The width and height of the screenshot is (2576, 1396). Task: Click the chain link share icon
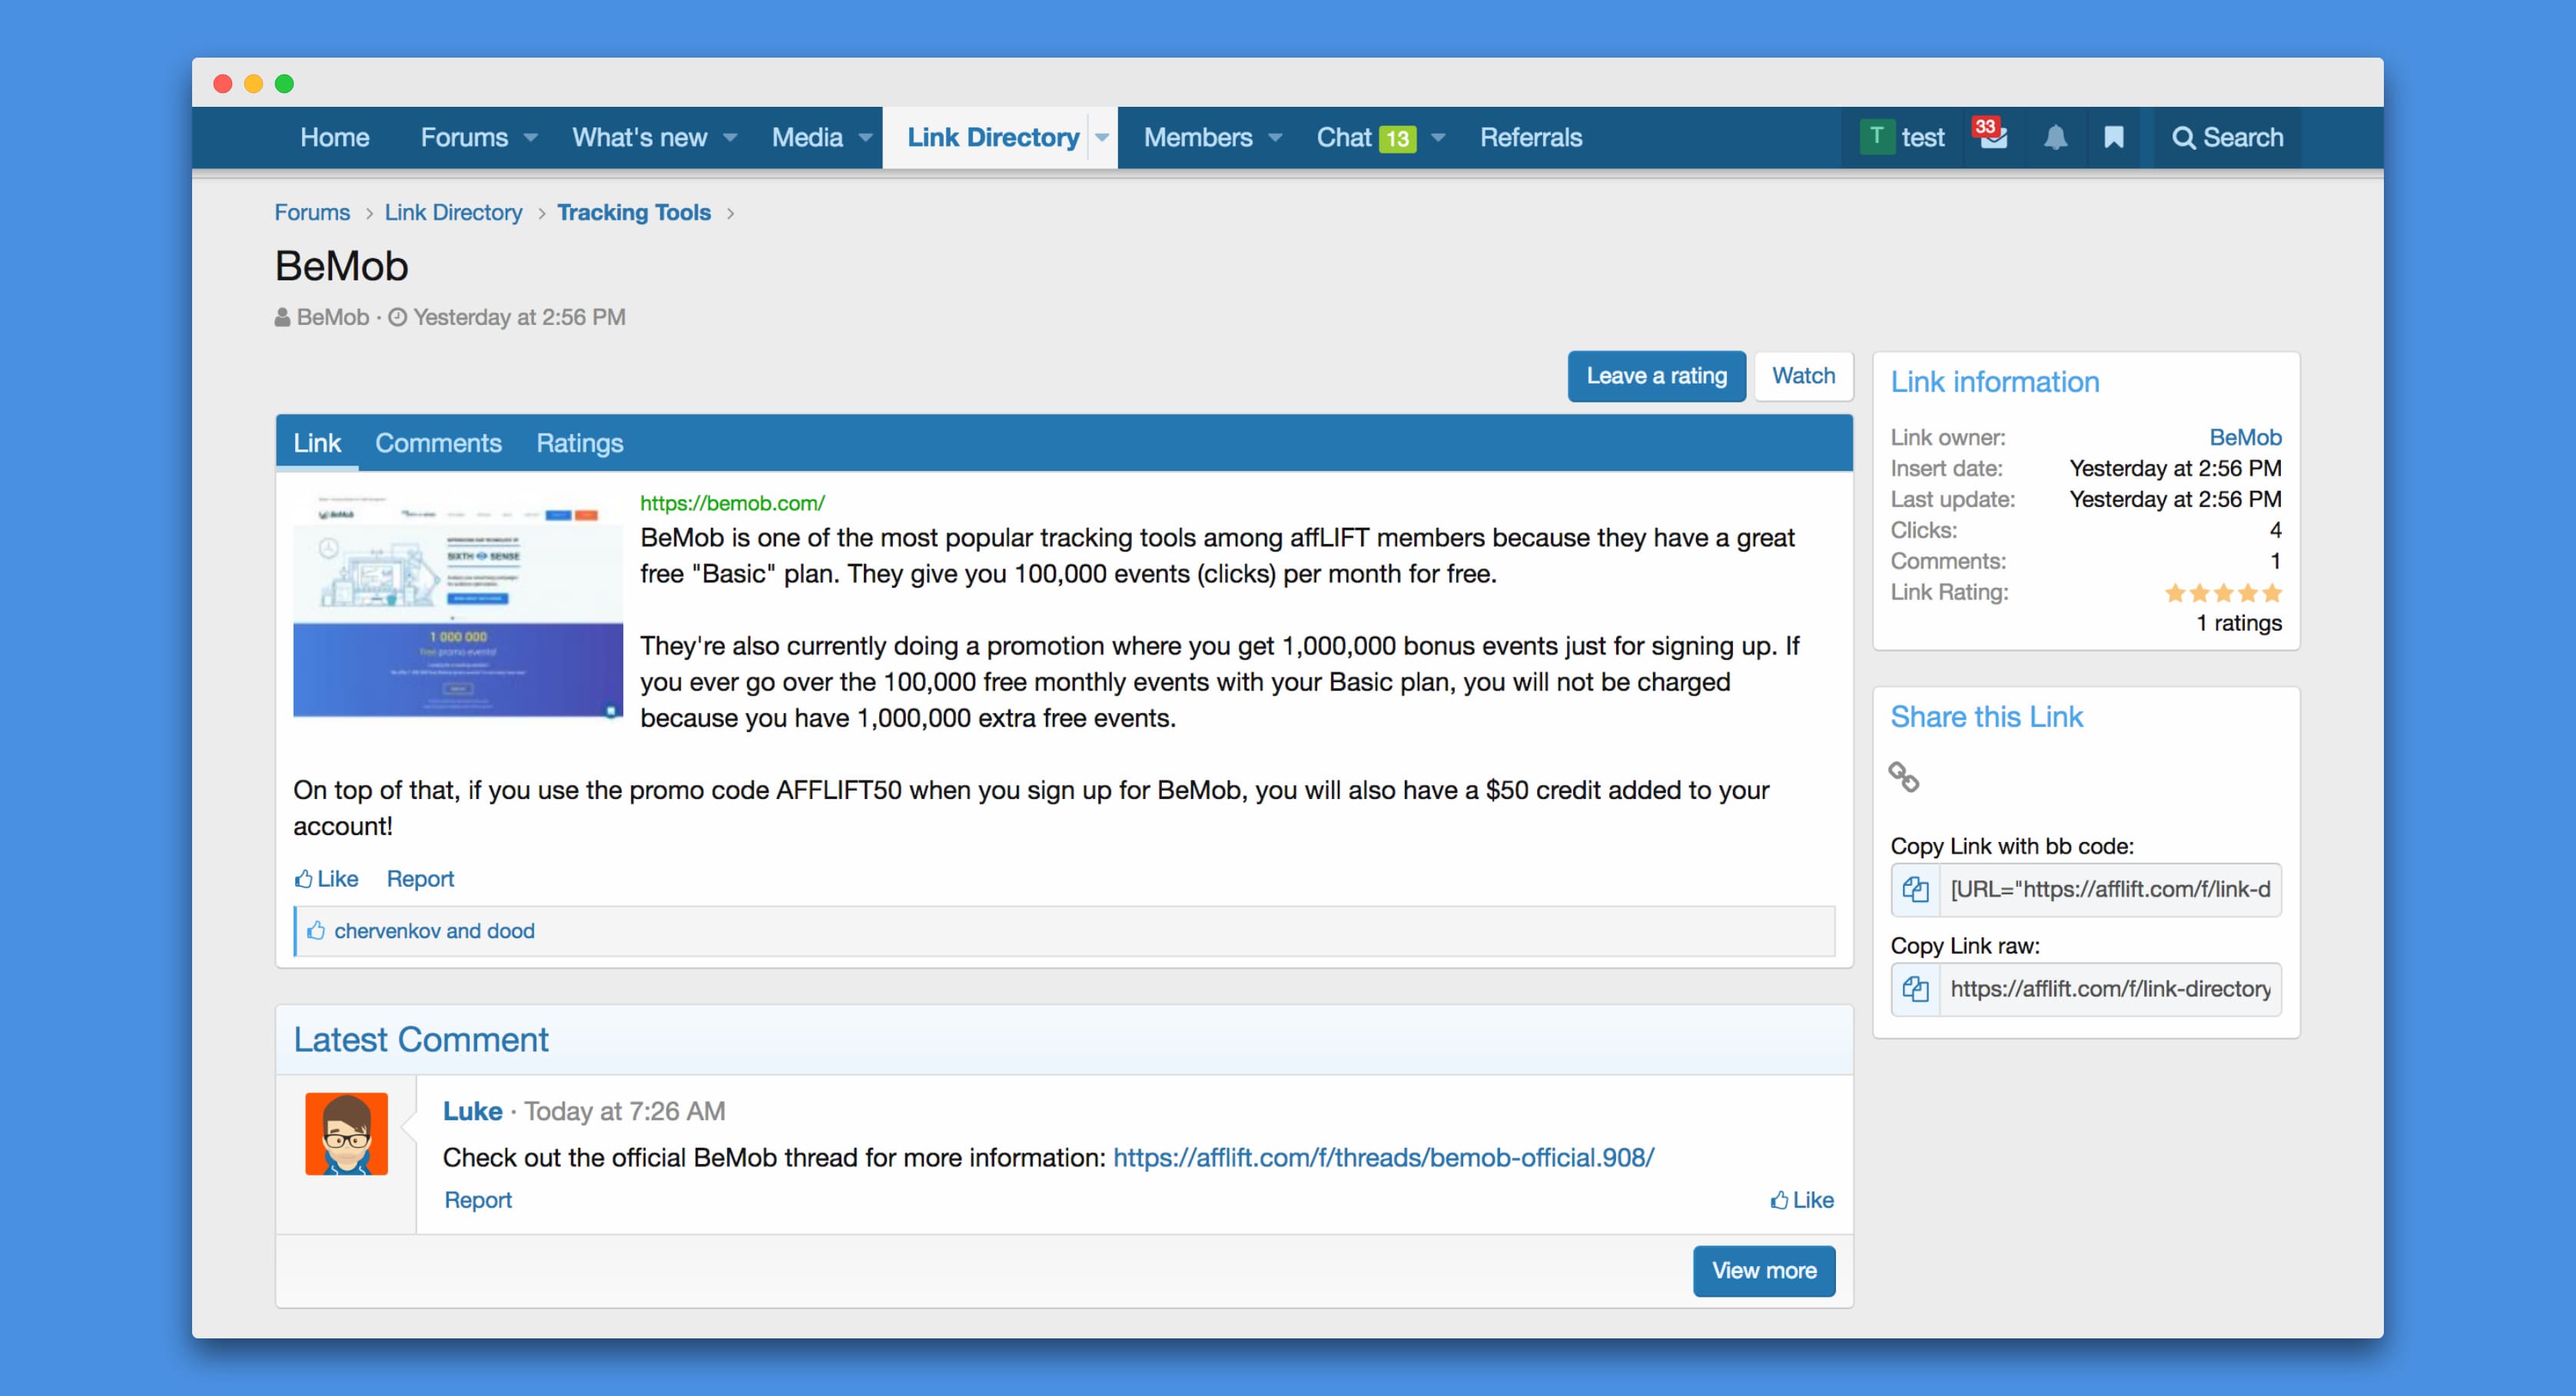point(1903,776)
